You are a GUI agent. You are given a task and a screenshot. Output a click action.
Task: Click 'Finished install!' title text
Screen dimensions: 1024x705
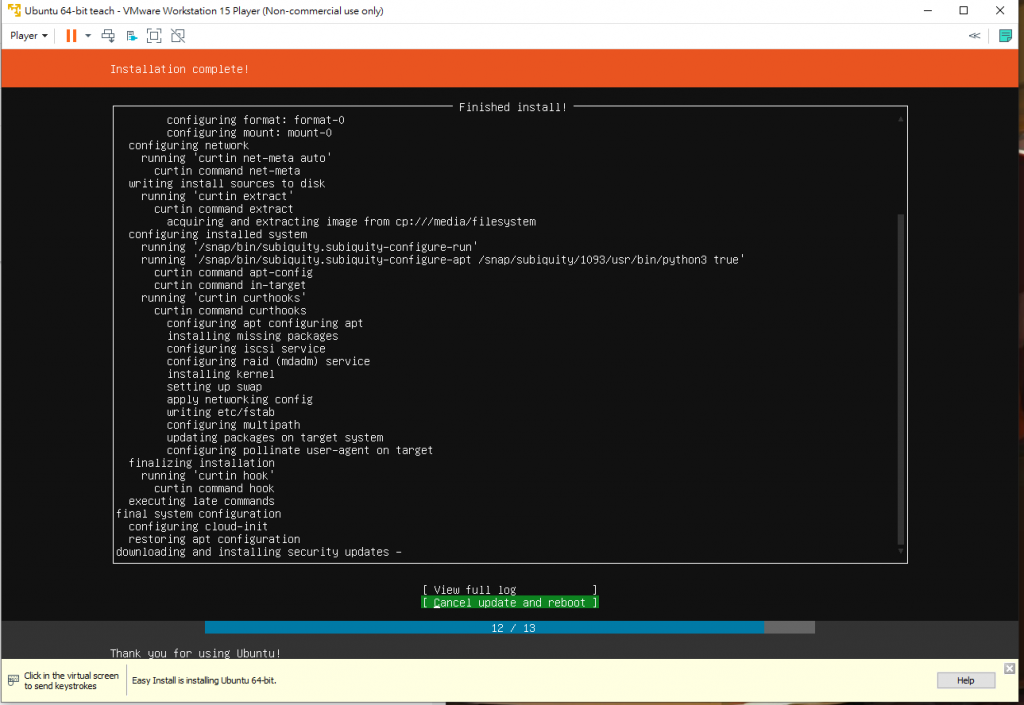coord(513,107)
